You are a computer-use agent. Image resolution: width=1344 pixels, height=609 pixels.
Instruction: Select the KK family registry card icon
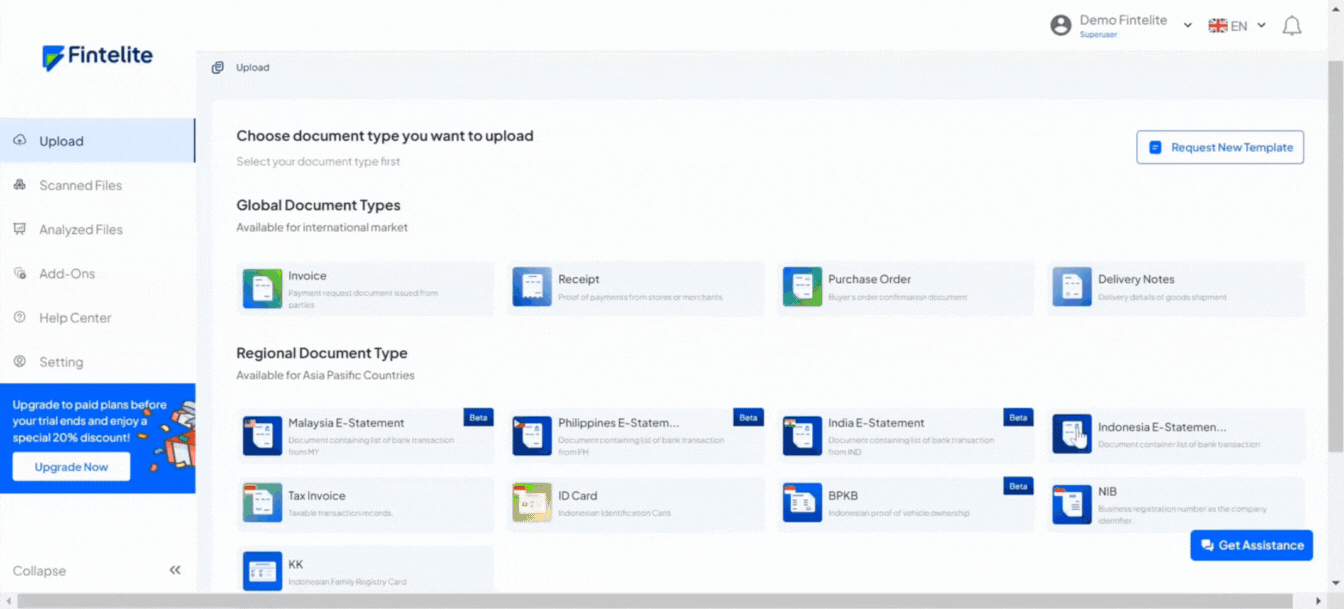262,571
